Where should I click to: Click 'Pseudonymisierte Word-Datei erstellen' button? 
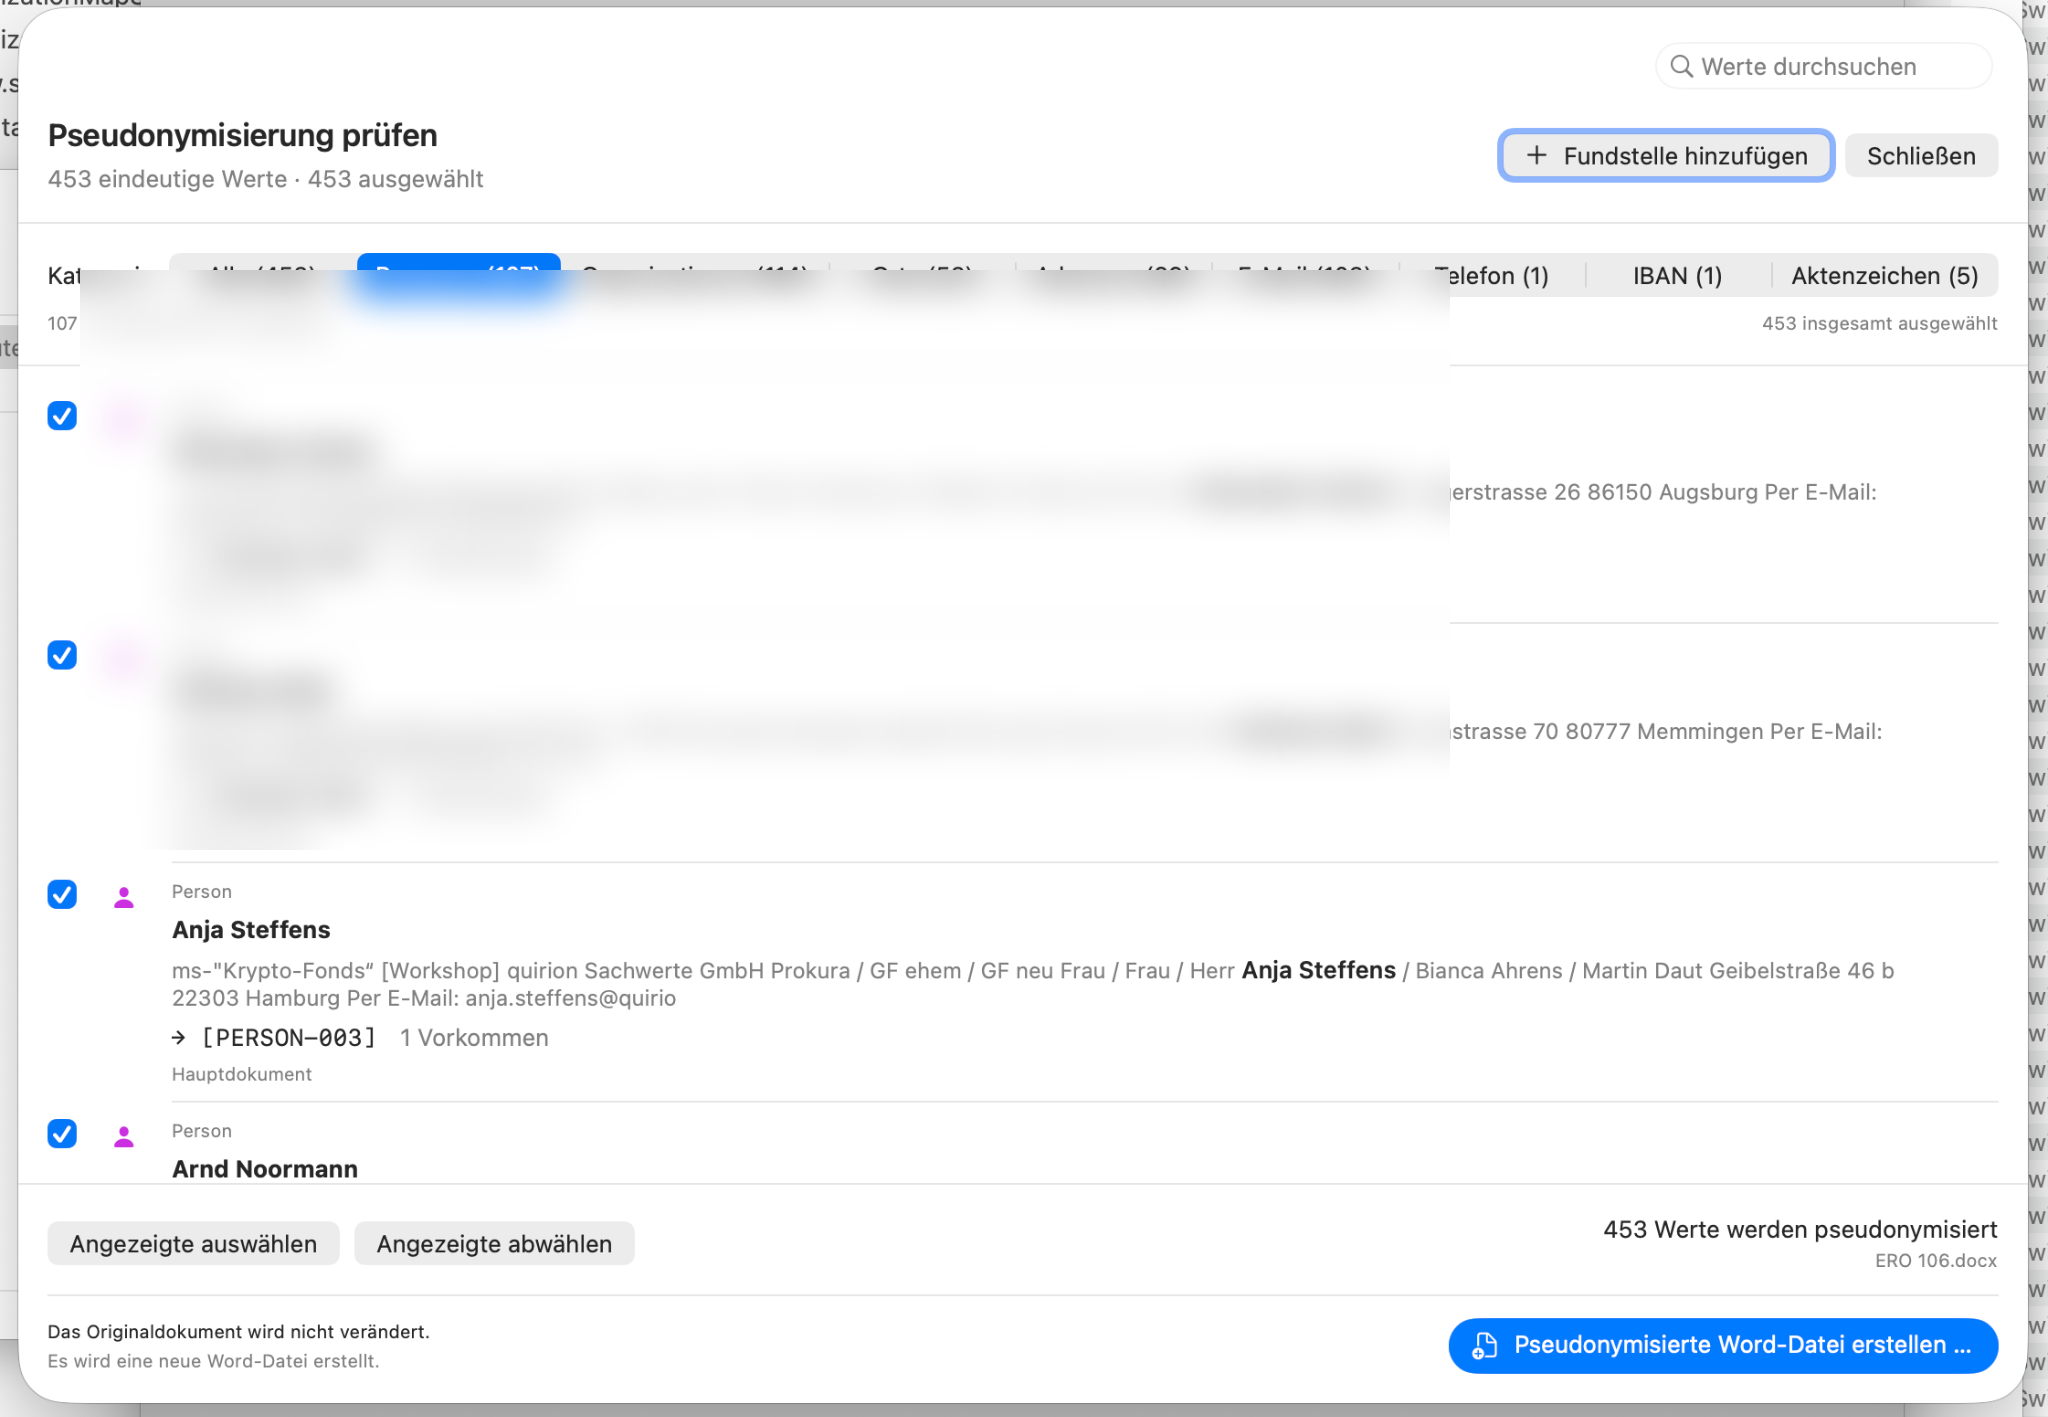(x=1723, y=1345)
